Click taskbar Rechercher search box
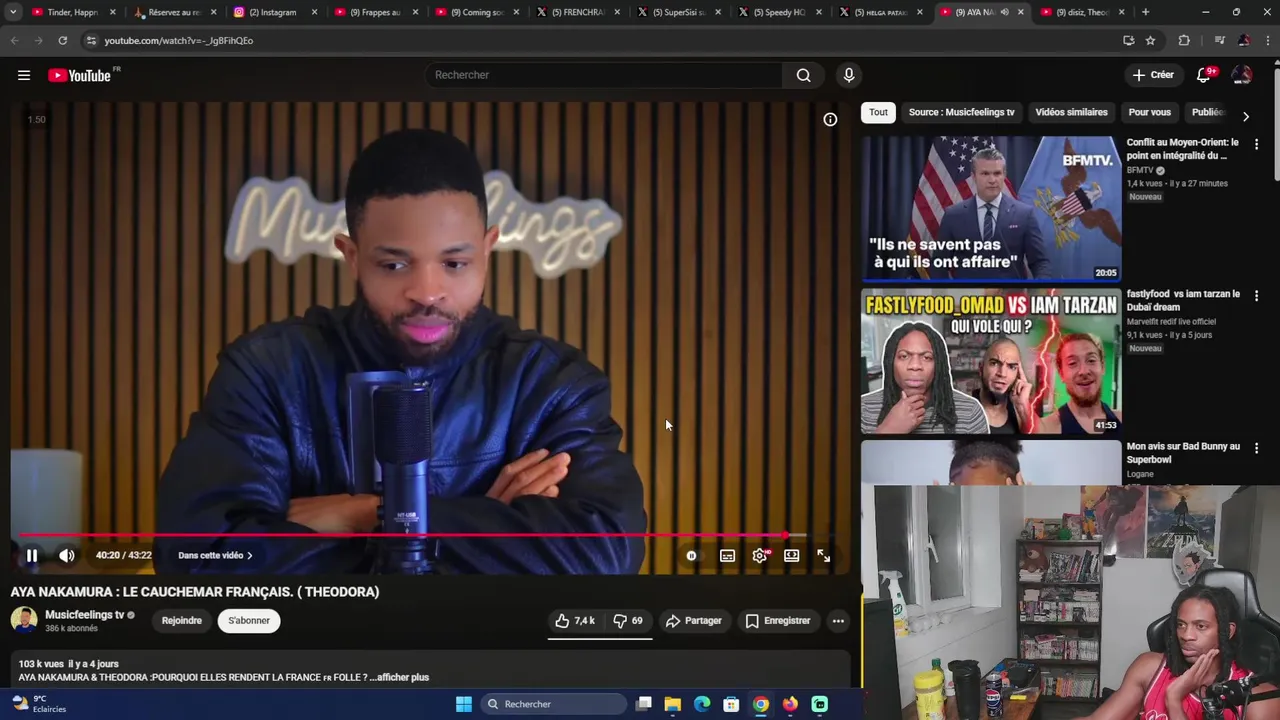1280x720 pixels. (x=553, y=704)
